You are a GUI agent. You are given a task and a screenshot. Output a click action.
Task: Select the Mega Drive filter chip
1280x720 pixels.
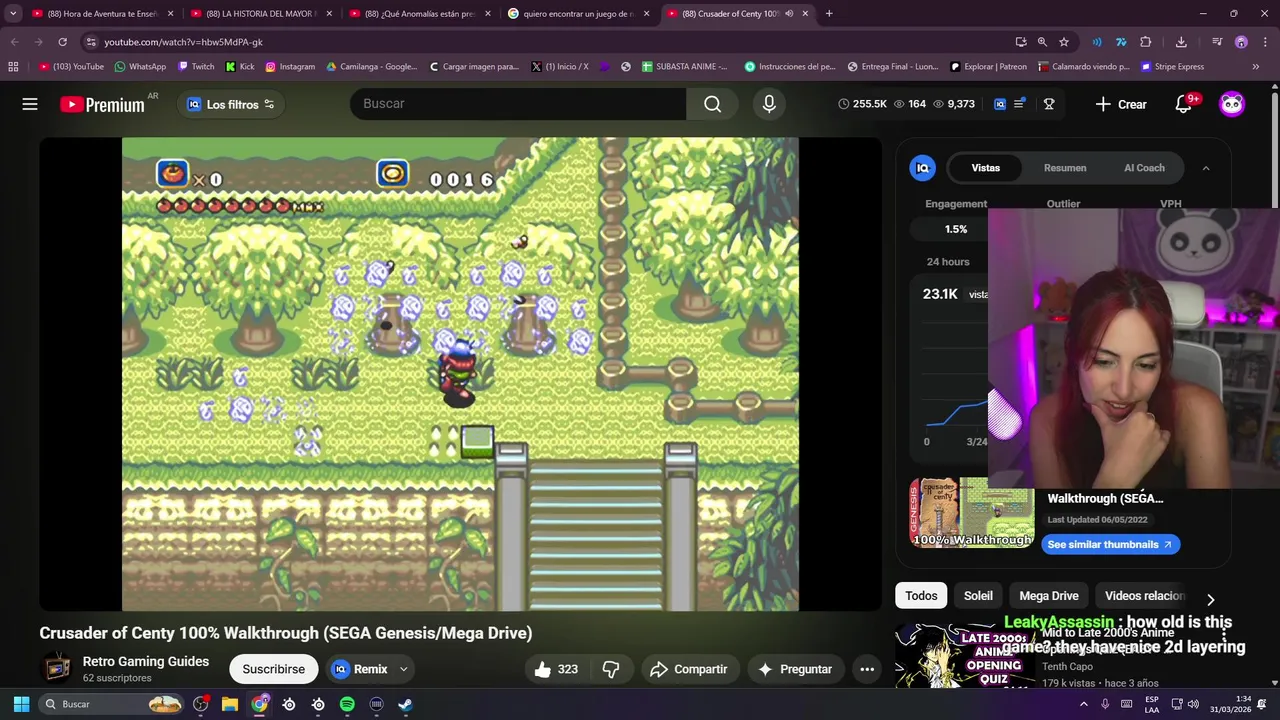[x=1049, y=596]
